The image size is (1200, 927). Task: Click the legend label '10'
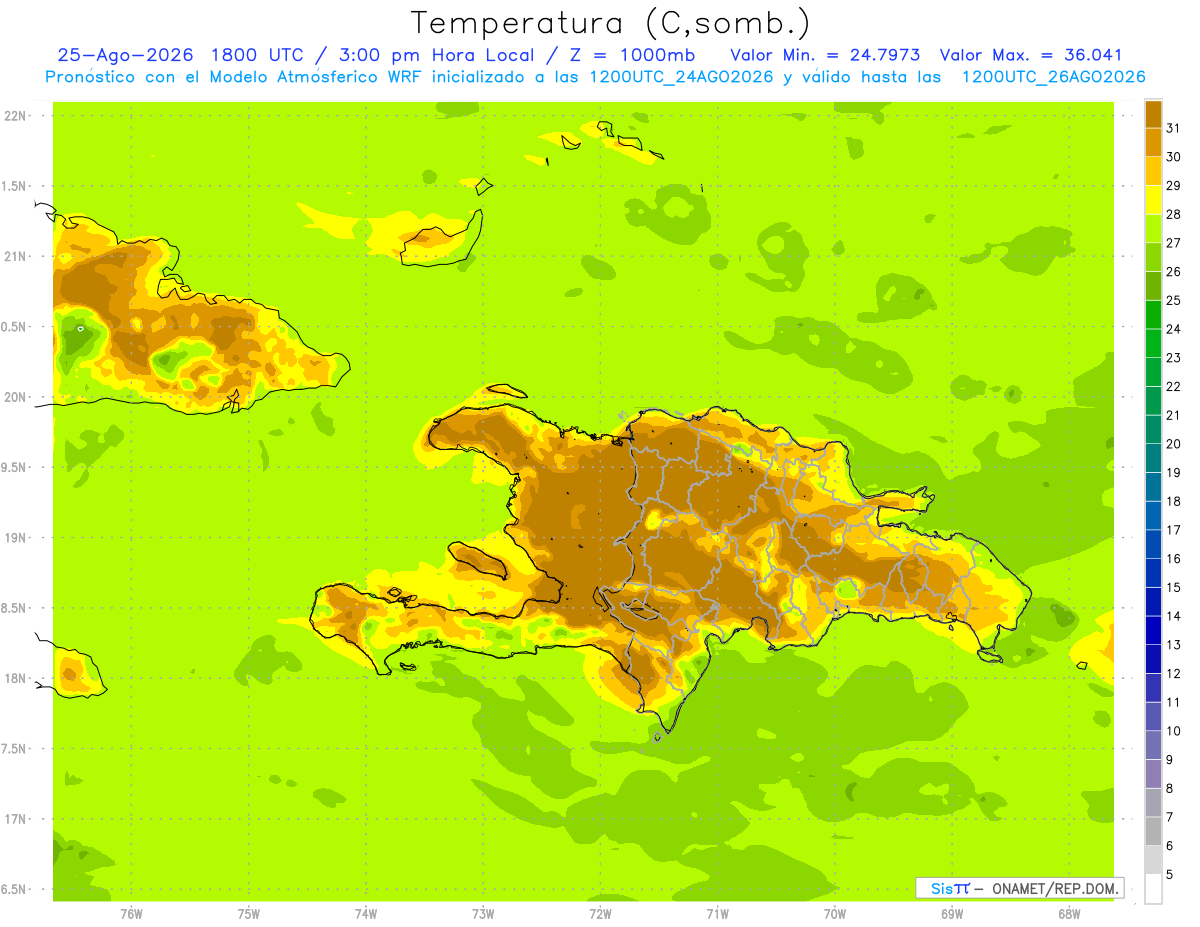pos(1173,731)
